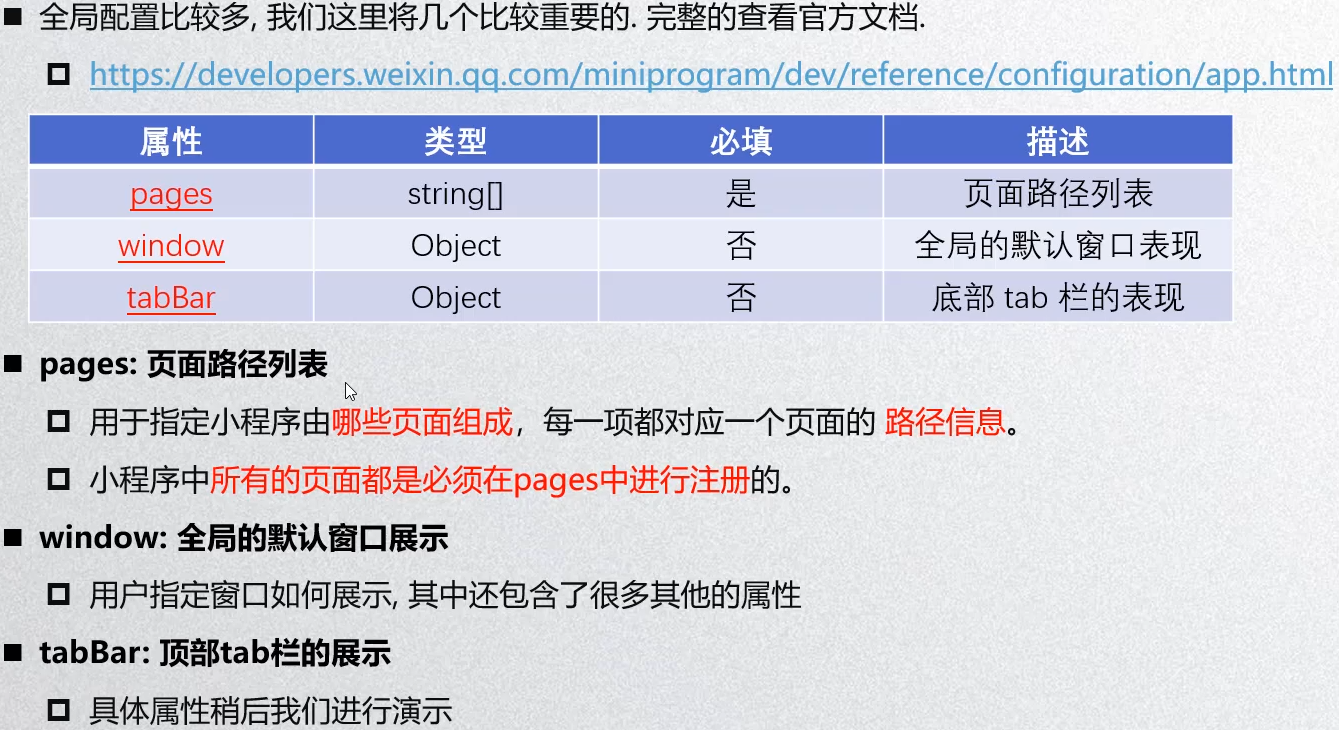Select the '描述' table header cell
This screenshot has height=730, width=1339.
pyautogui.click(x=1058, y=140)
